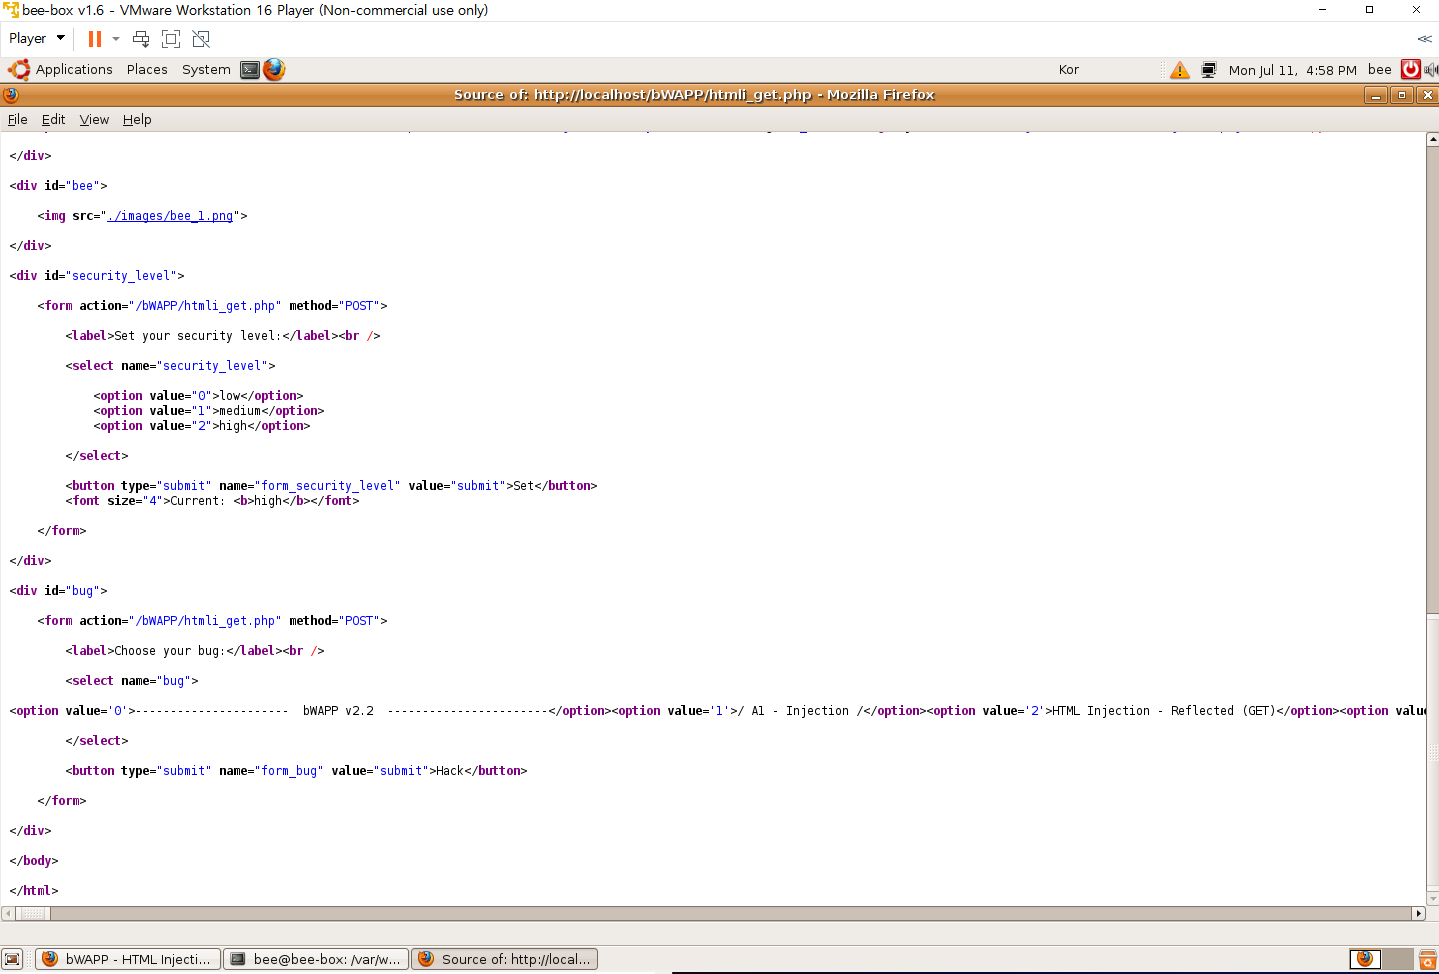
Task: Open the Edit menu
Action: pos(53,119)
